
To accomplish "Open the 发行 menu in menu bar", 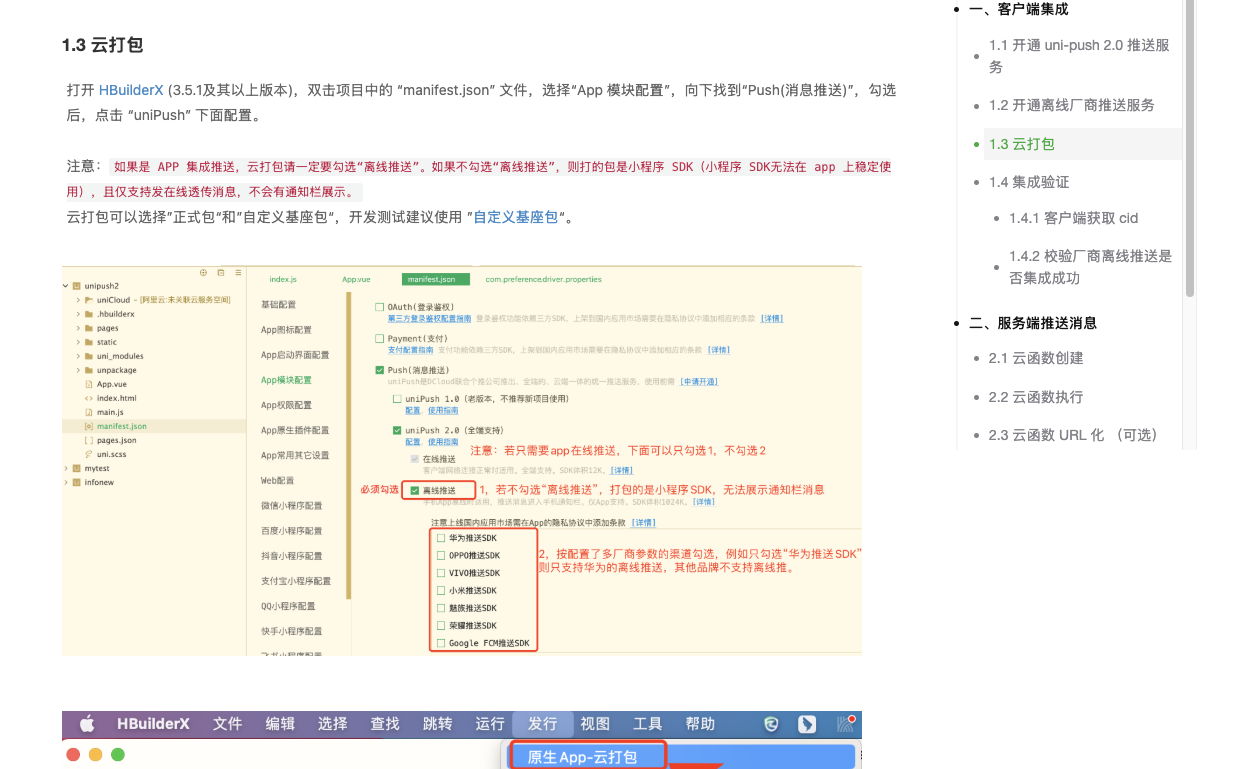I will (x=543, y=724).
